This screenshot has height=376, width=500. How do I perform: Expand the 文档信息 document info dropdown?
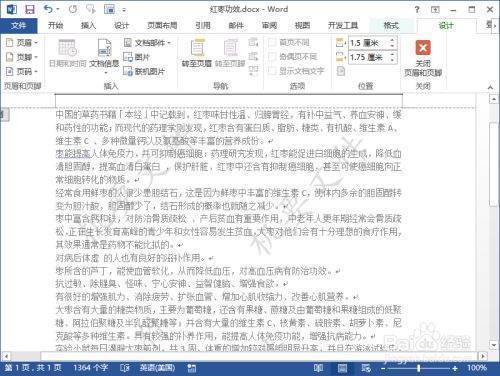click(105, 73)
